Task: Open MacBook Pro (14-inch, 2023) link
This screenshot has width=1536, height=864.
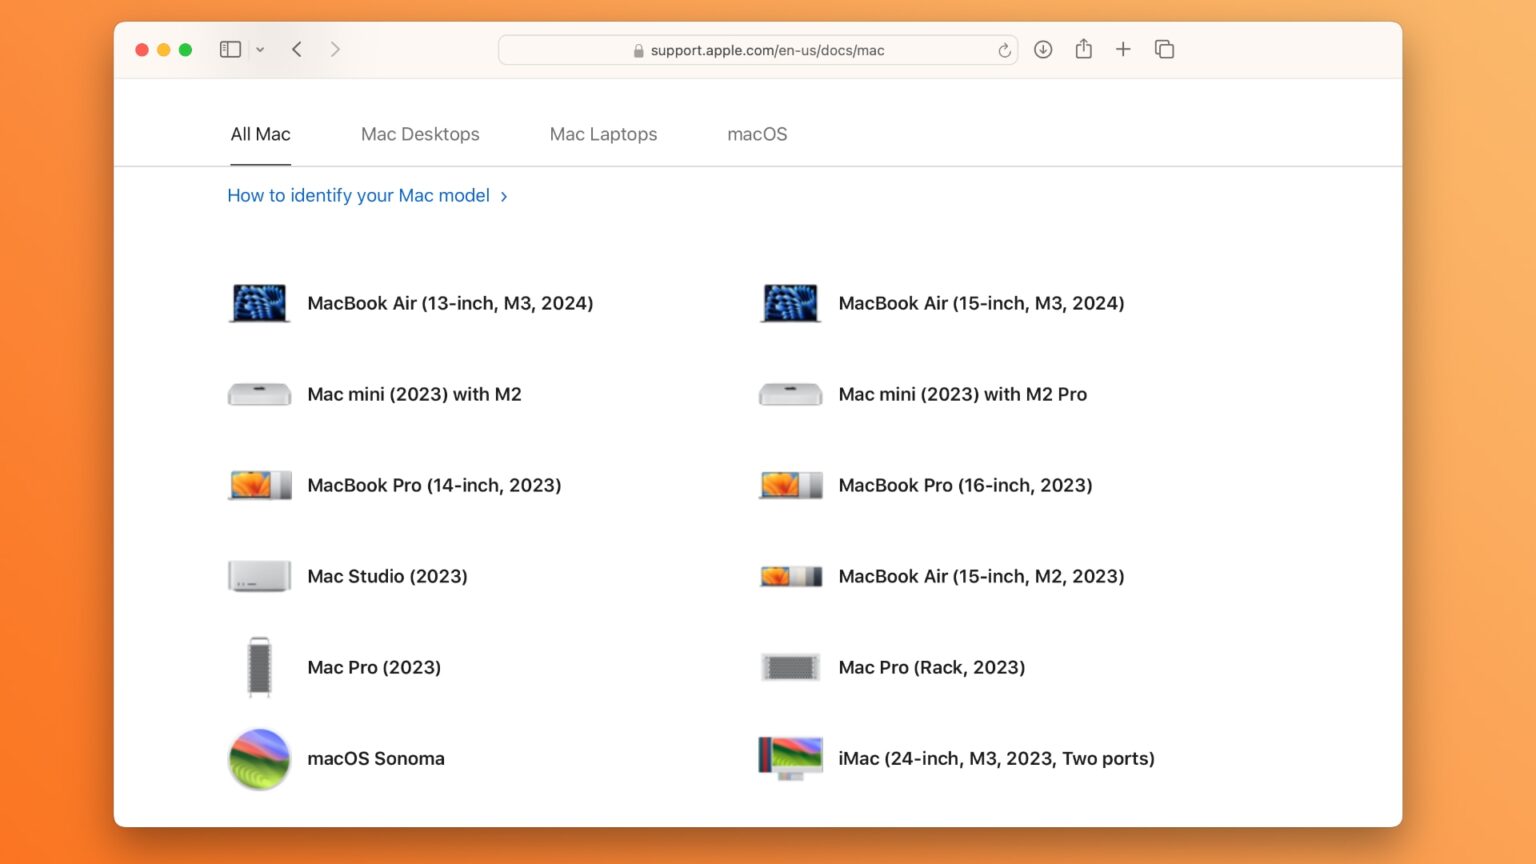Action: pyautogui.click(x=434, y=485)
